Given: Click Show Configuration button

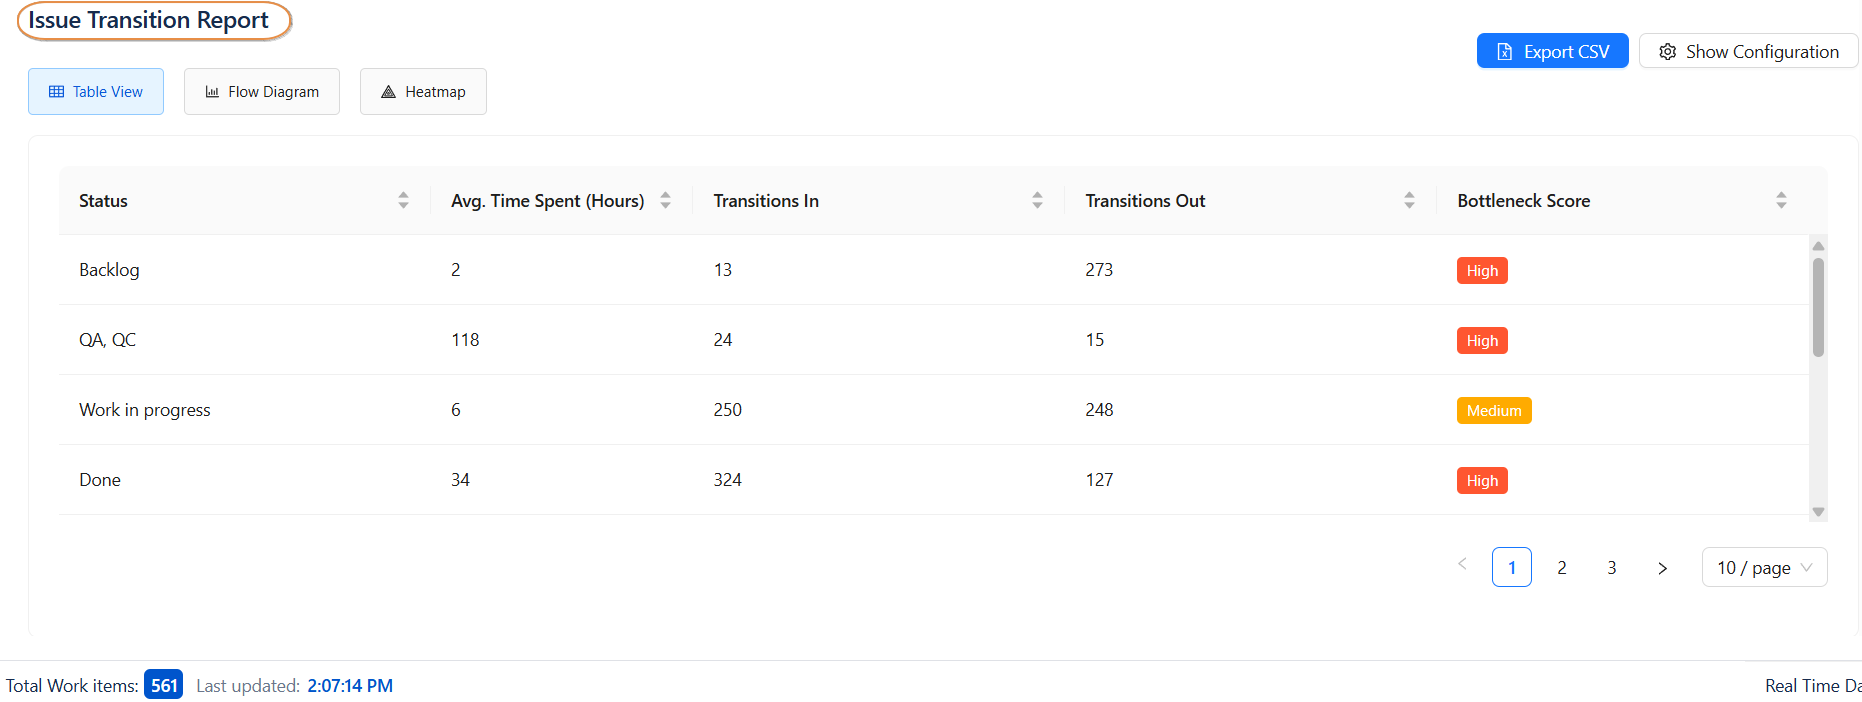Looking at the screenshot, I should pos(1748,52).
